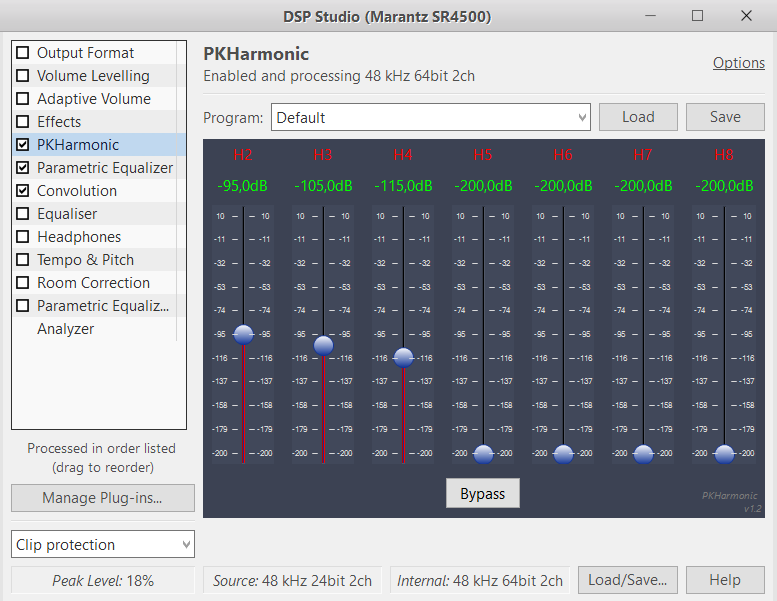Select the Room Correction list entry
This screenshot has width=777, height=601.
(x=94, y=282)
